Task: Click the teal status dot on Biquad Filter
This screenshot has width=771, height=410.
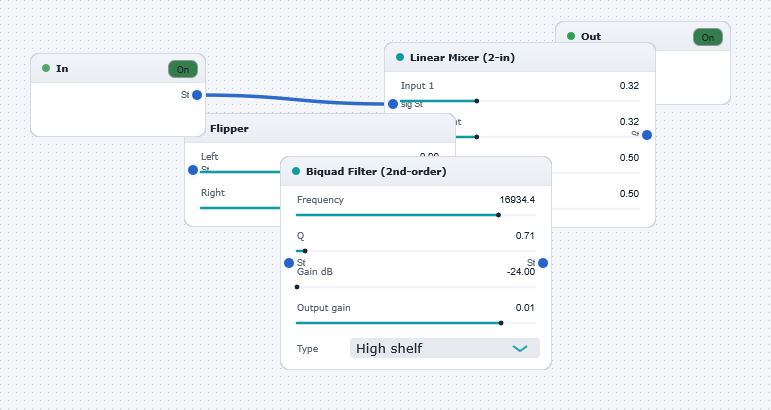Action: point(296,171)
